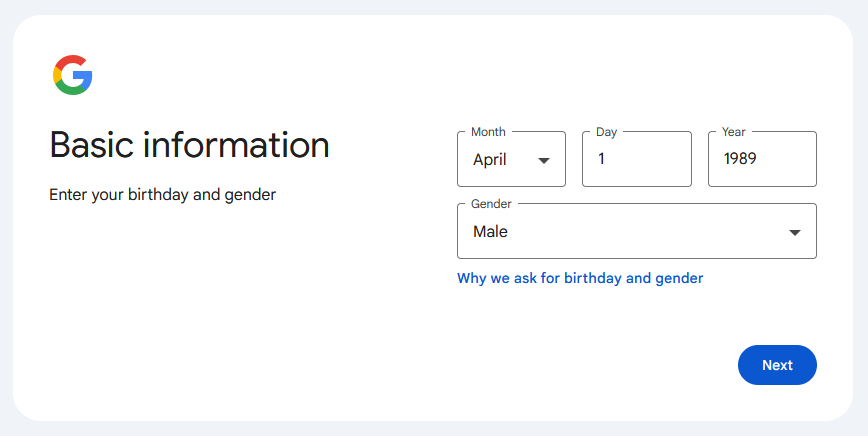Expand the Gender dropdown
The height and width of the screenshot is (436, 868).
636,232
